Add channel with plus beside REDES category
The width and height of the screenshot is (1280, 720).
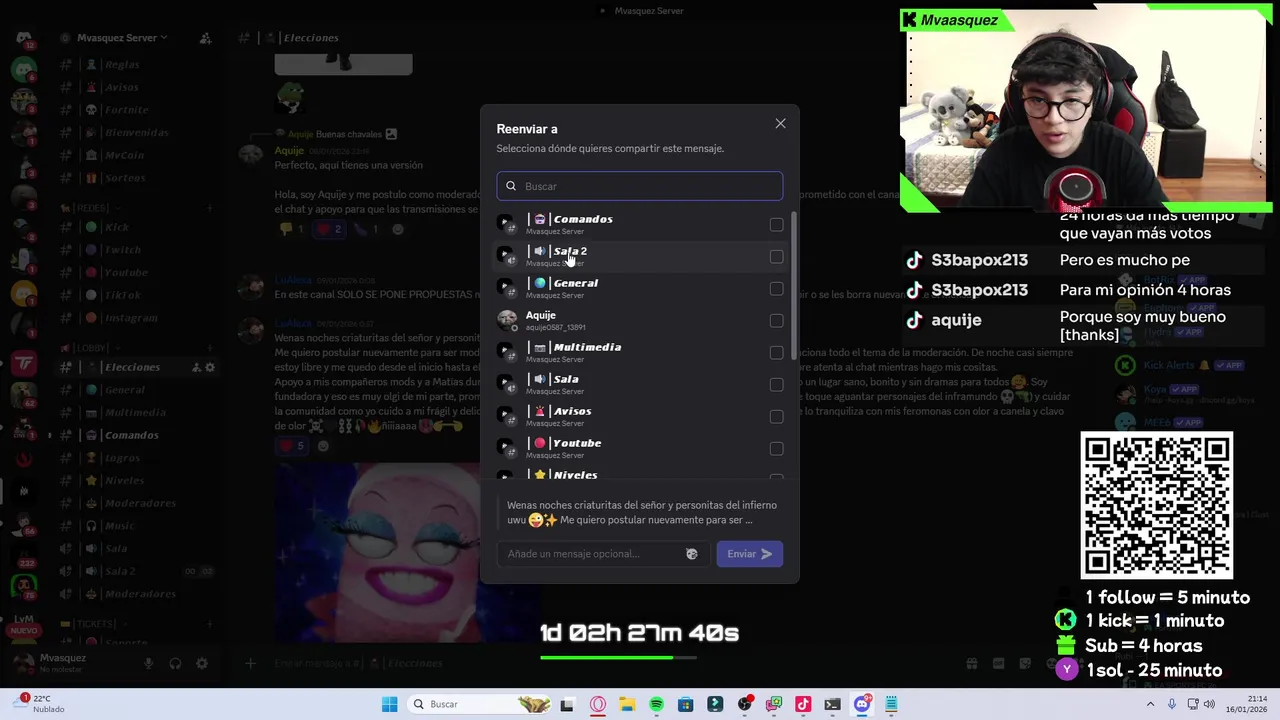(210, 208)
